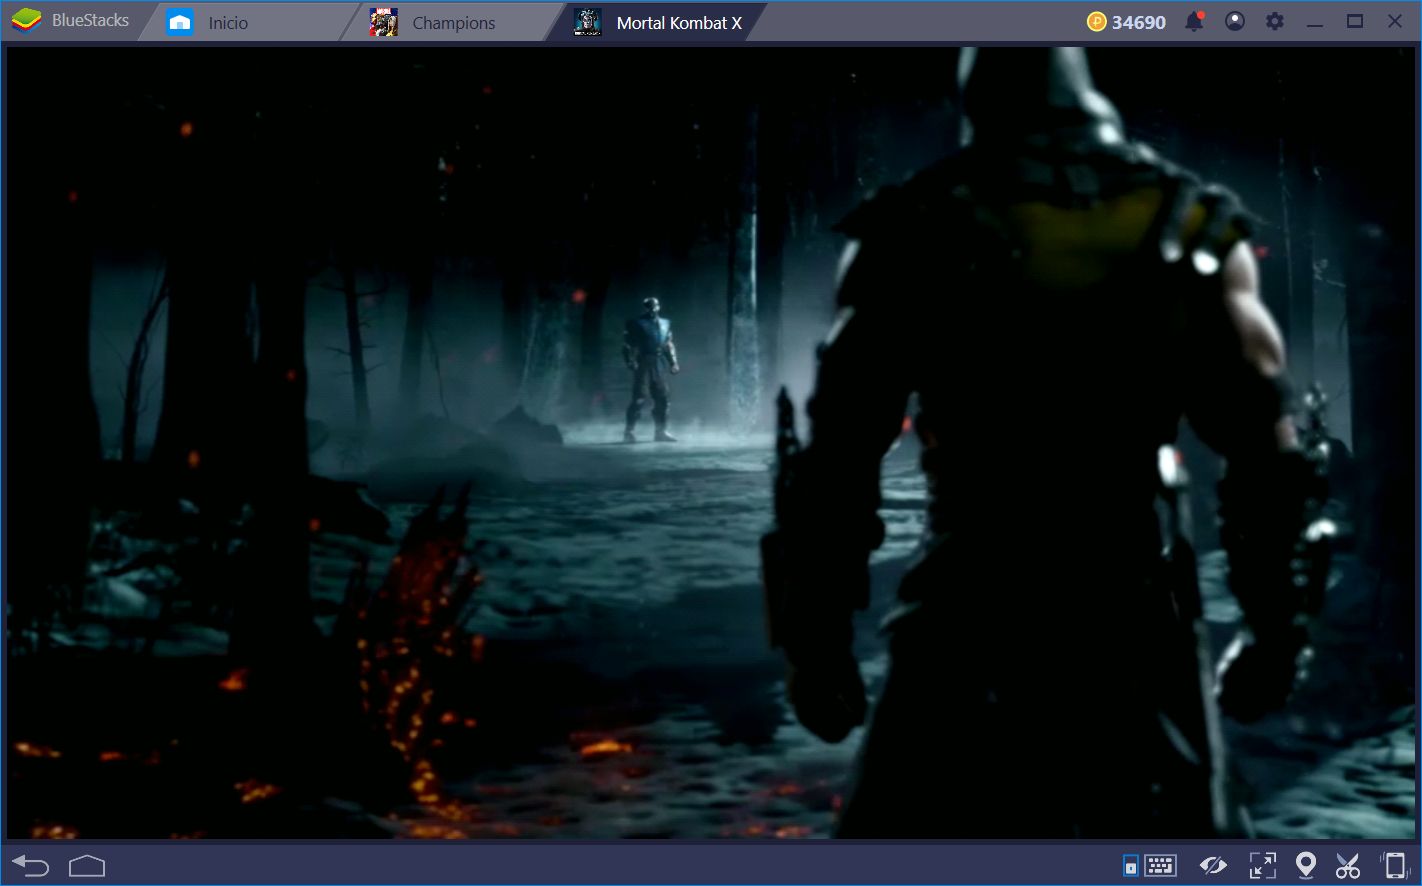Tap the Mortal Kombat intro cutscene
The height and width of the screenshot is (886, 1422).
711,442
